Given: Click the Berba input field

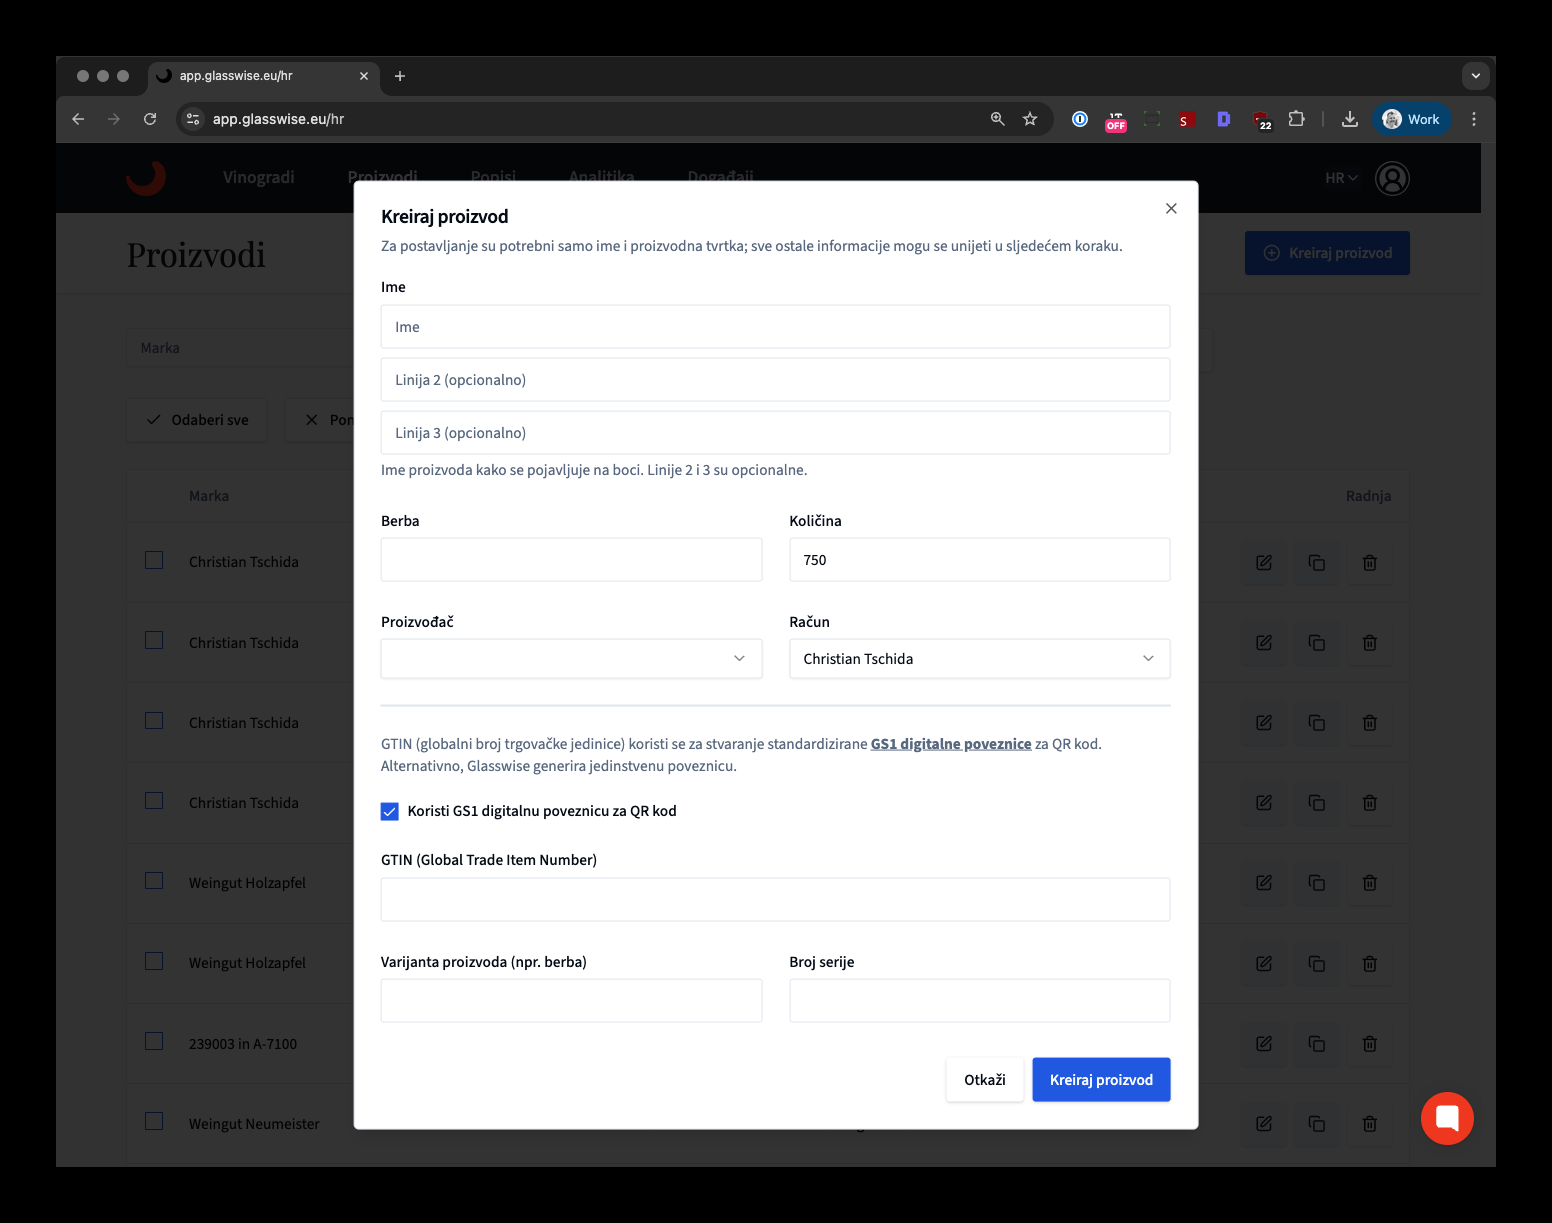Looking at the screenshot, I should (571, 560).
